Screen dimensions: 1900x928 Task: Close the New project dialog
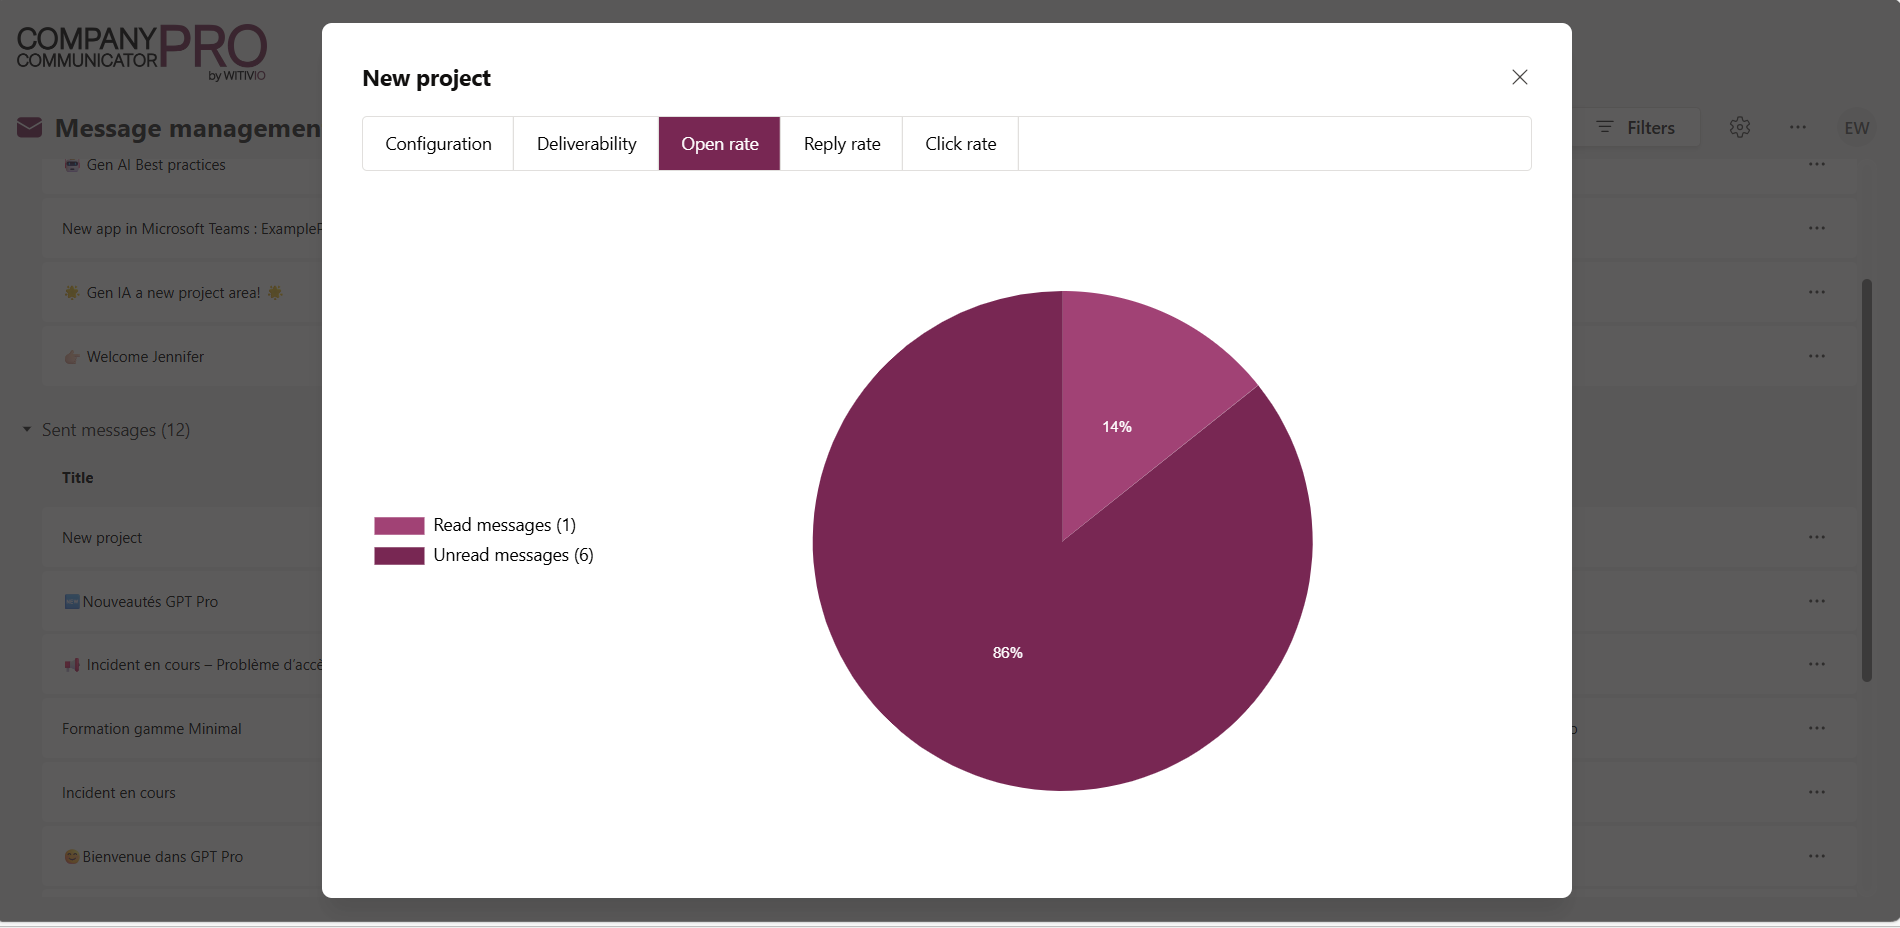click(1519, 77)
